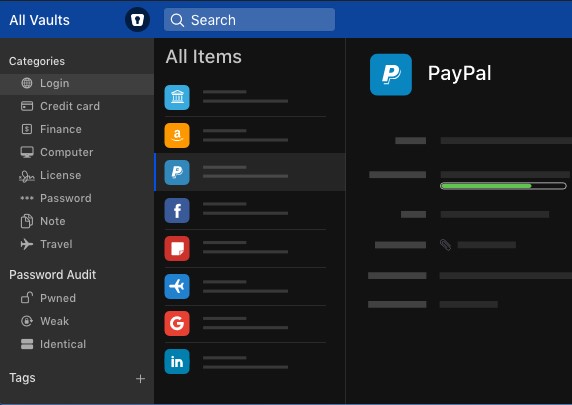Choose the Login category
The height and width of the screenshot is (405, 572).
click(x=77, y=83)
